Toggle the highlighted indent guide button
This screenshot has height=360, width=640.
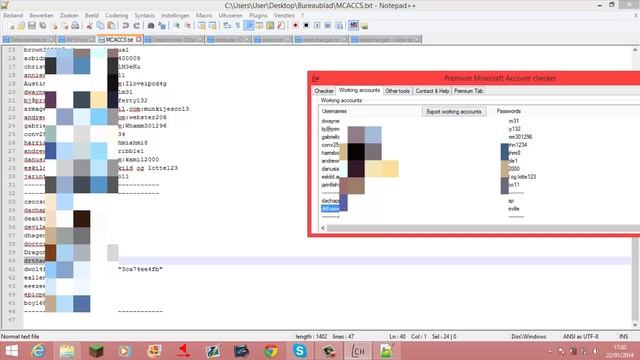[x=249, y=26]
